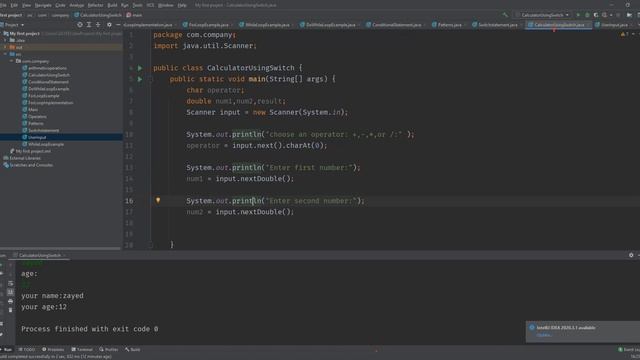Select opened file locate target icon in Project panel
The image size is (640, 360).
(x=80, y=24)
